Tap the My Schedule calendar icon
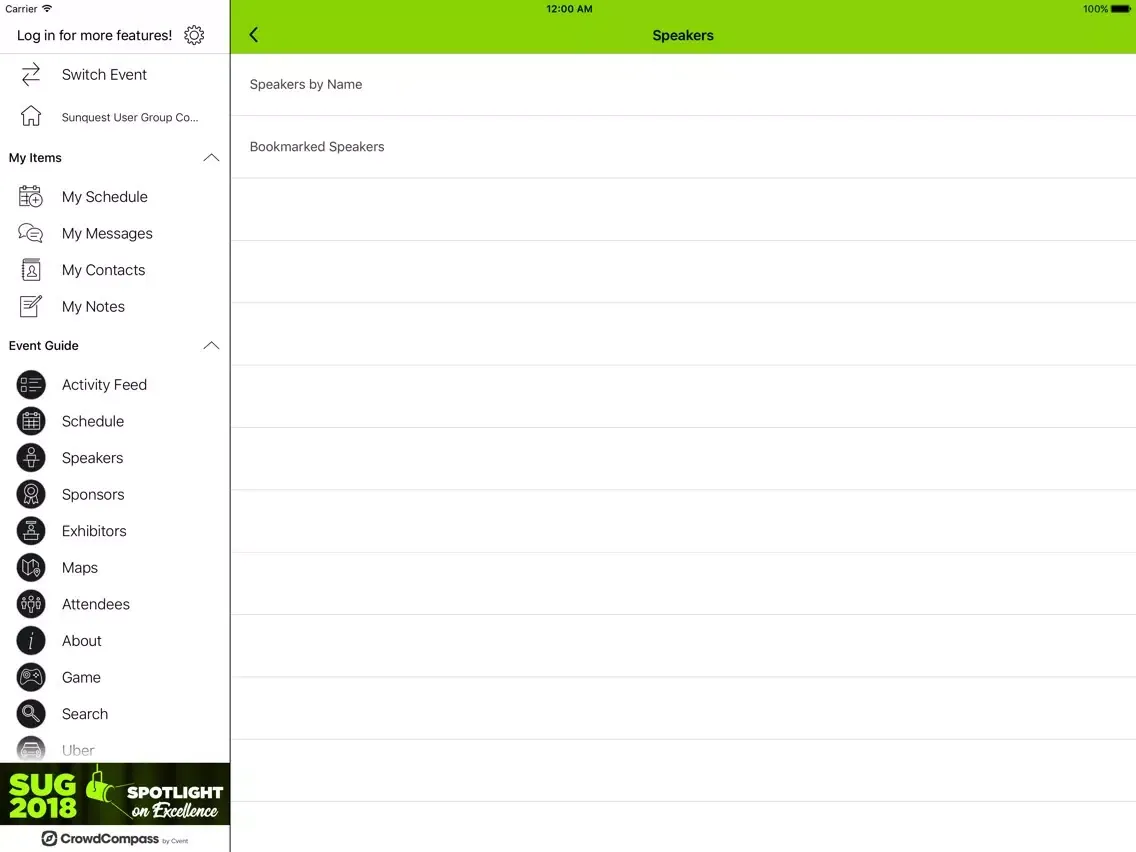1136x852 pixels. 30,196
